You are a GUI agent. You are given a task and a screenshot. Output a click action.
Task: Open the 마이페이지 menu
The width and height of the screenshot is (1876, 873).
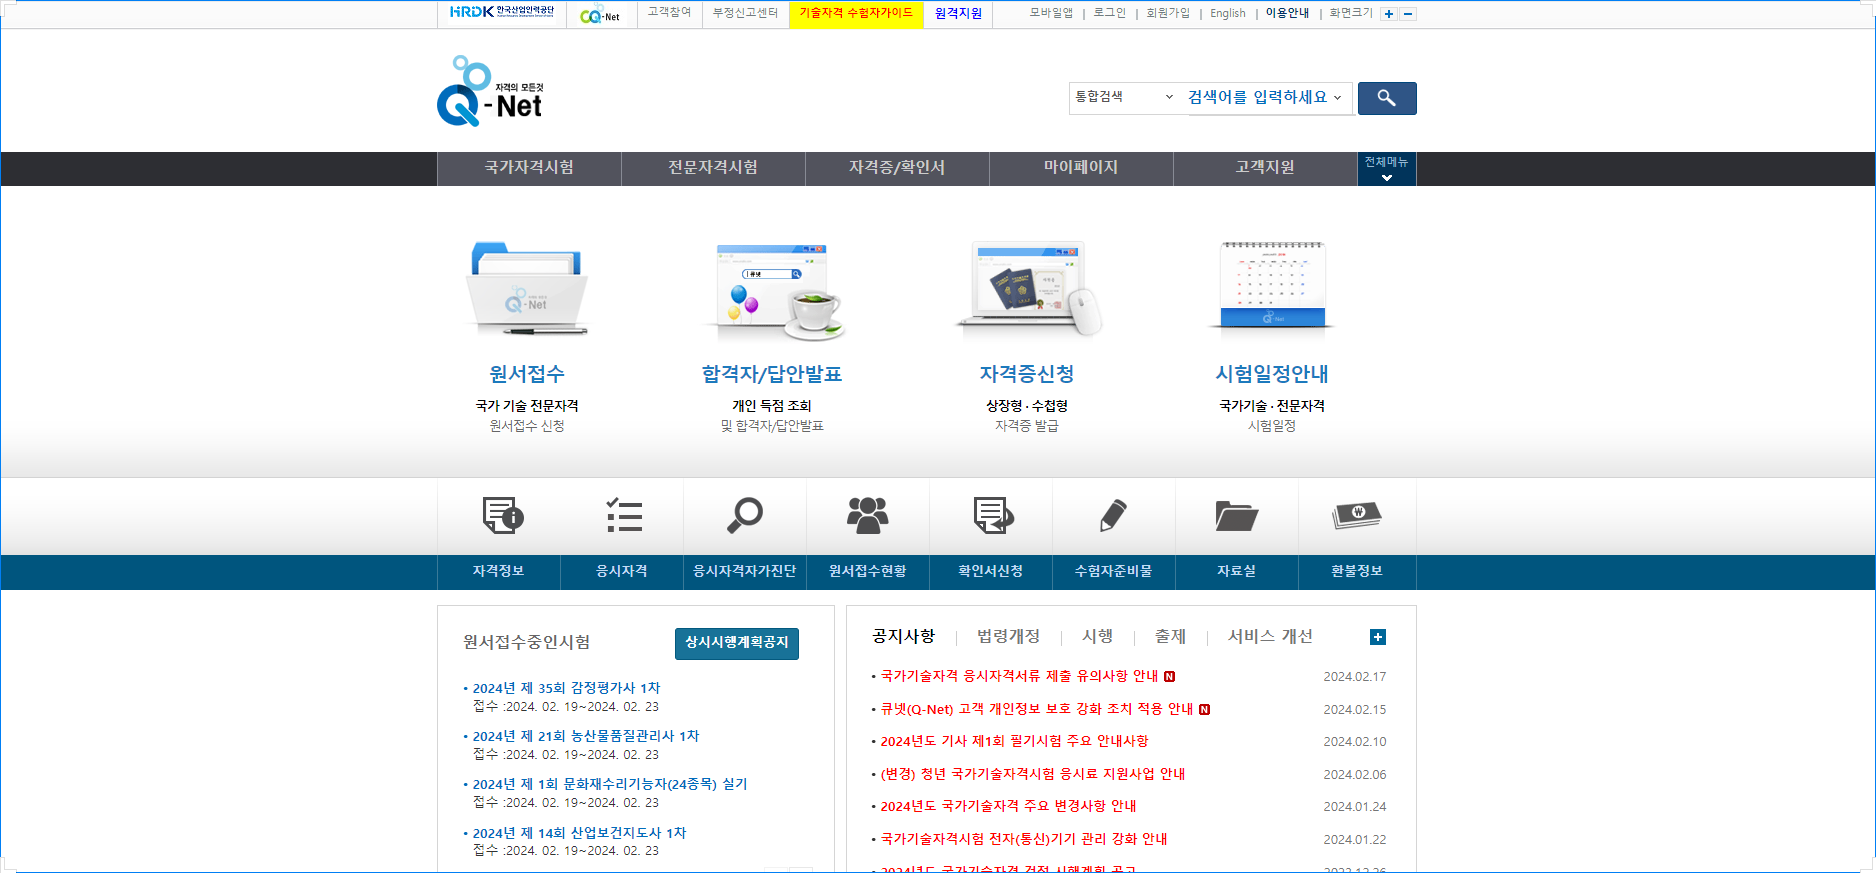click(x=1081, y=168)
